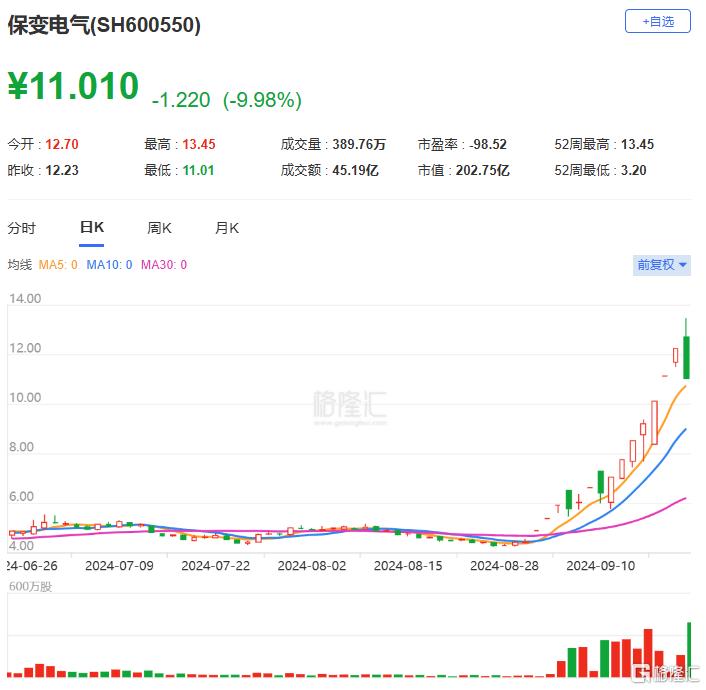Switch to the 分时 chart tab
Viewport: 706px width, 690px height.
pos(21,228)
